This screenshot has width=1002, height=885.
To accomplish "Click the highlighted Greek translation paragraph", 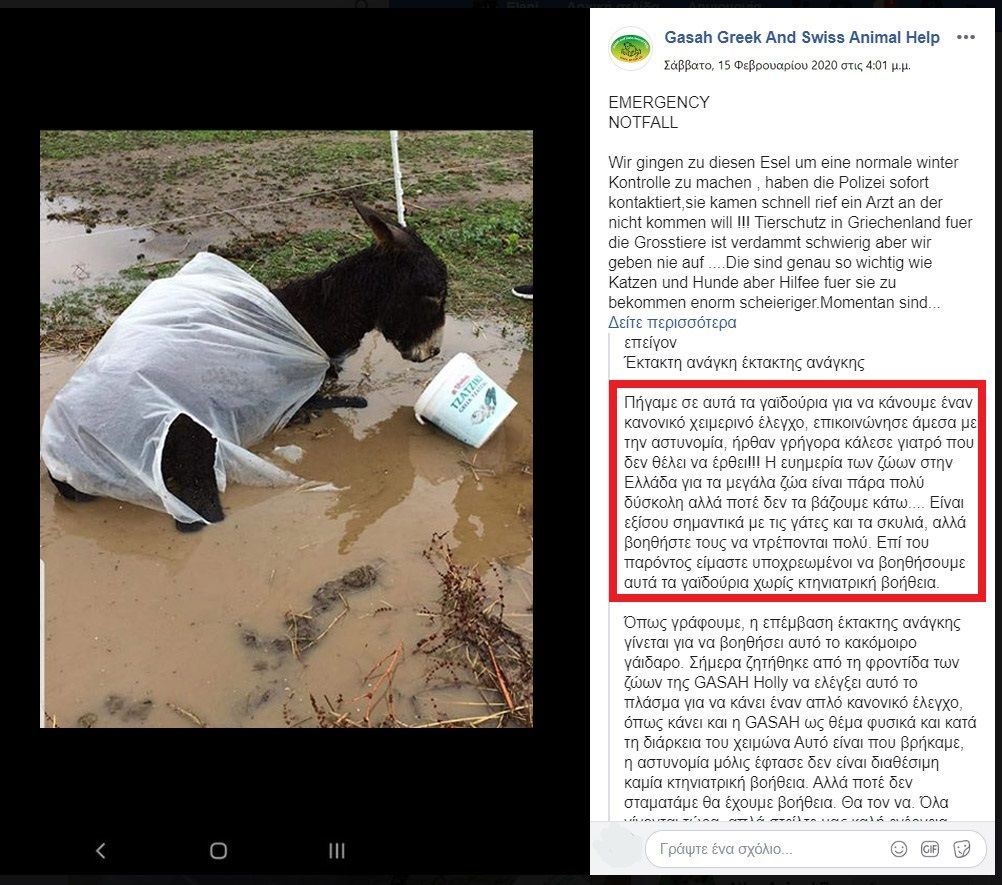I will click(x=798, y=491).
